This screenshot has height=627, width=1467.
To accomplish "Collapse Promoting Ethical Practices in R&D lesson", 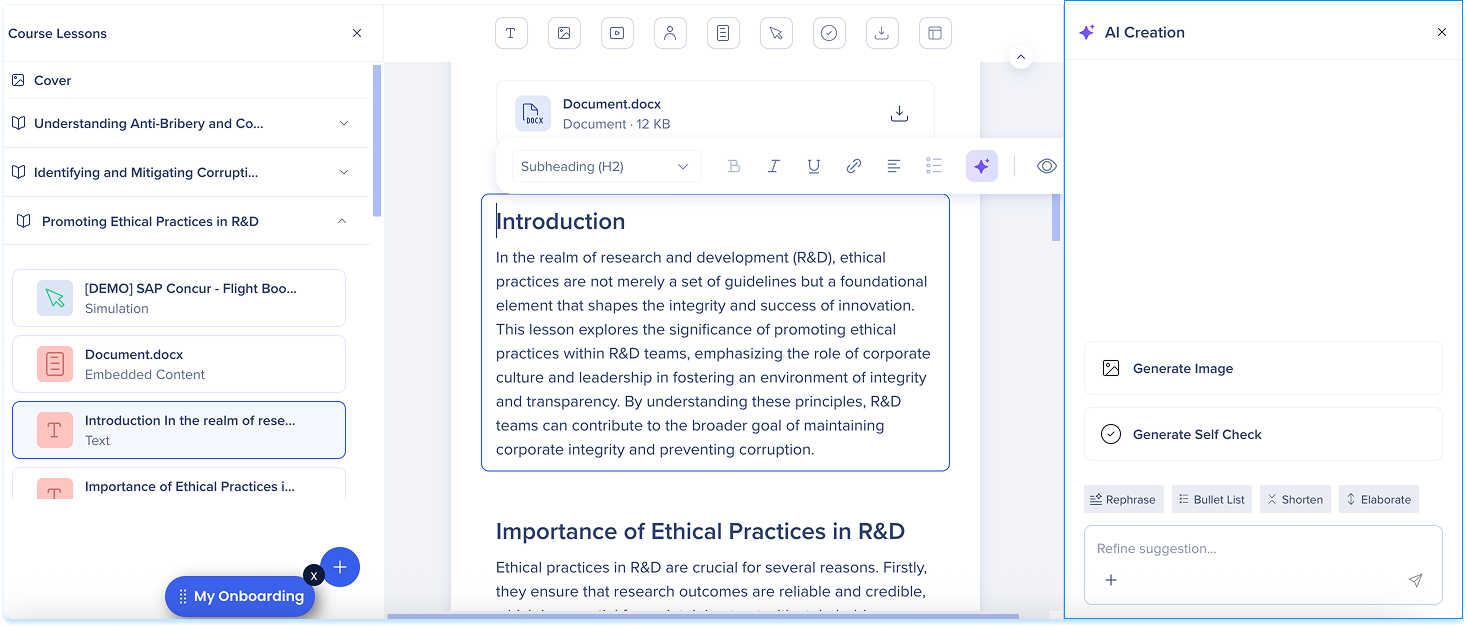I will 342,221.
